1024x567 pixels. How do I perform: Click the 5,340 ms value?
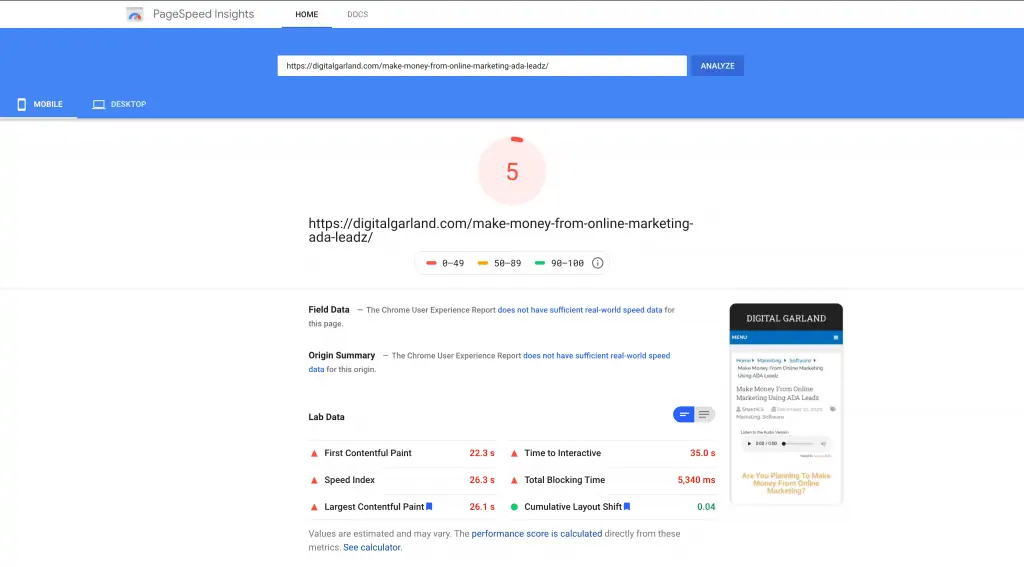point(696,480)
